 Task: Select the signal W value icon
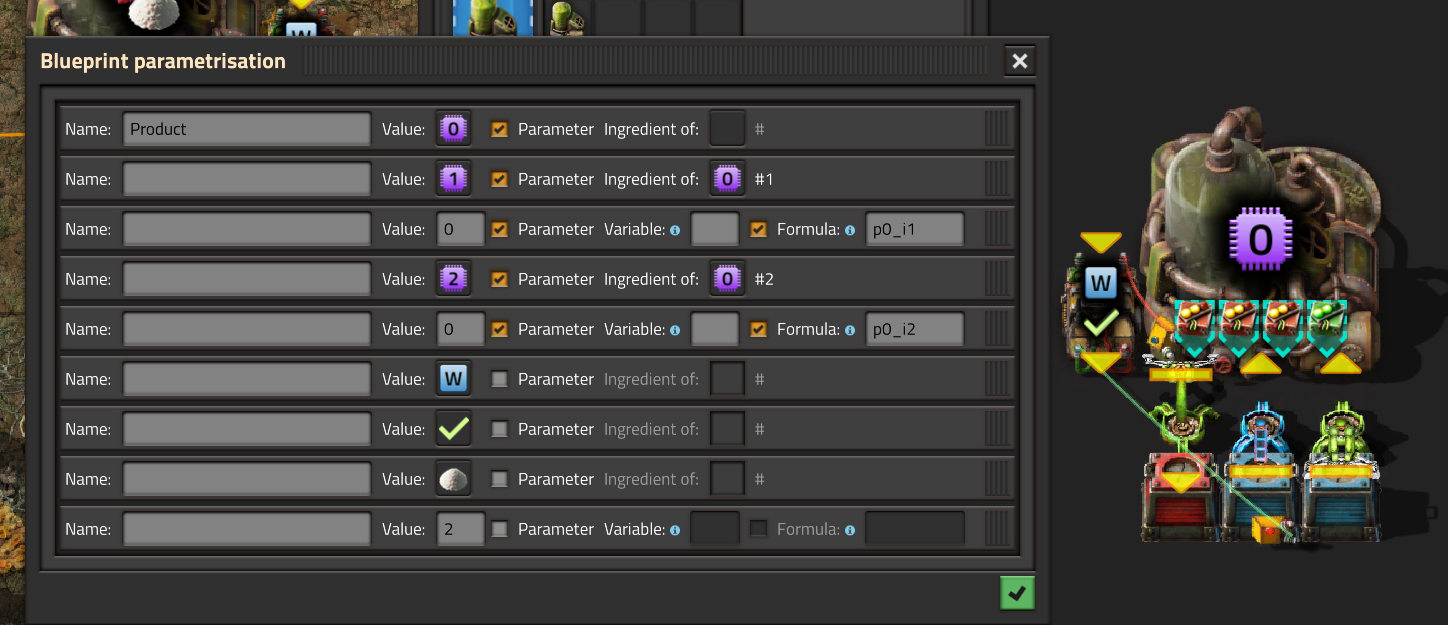(x=453, y=379)
